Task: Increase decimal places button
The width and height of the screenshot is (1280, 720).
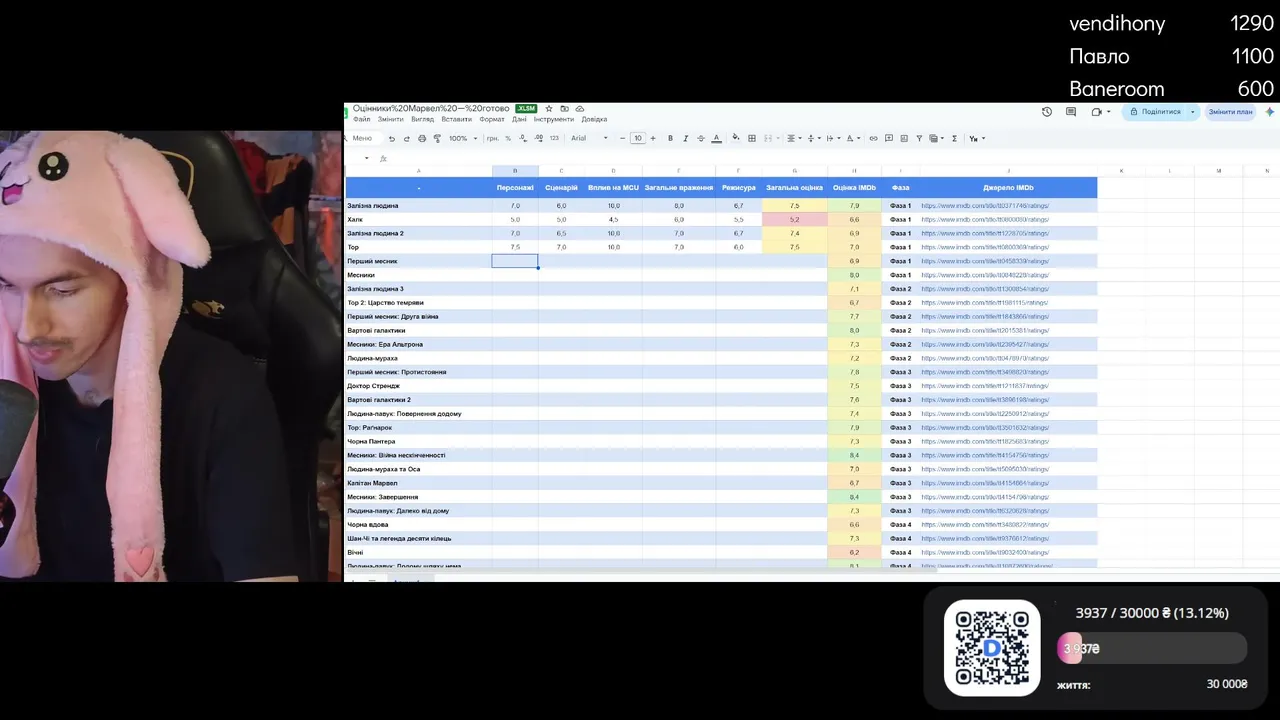Action: pyautogui.click(x=538, y=138)
